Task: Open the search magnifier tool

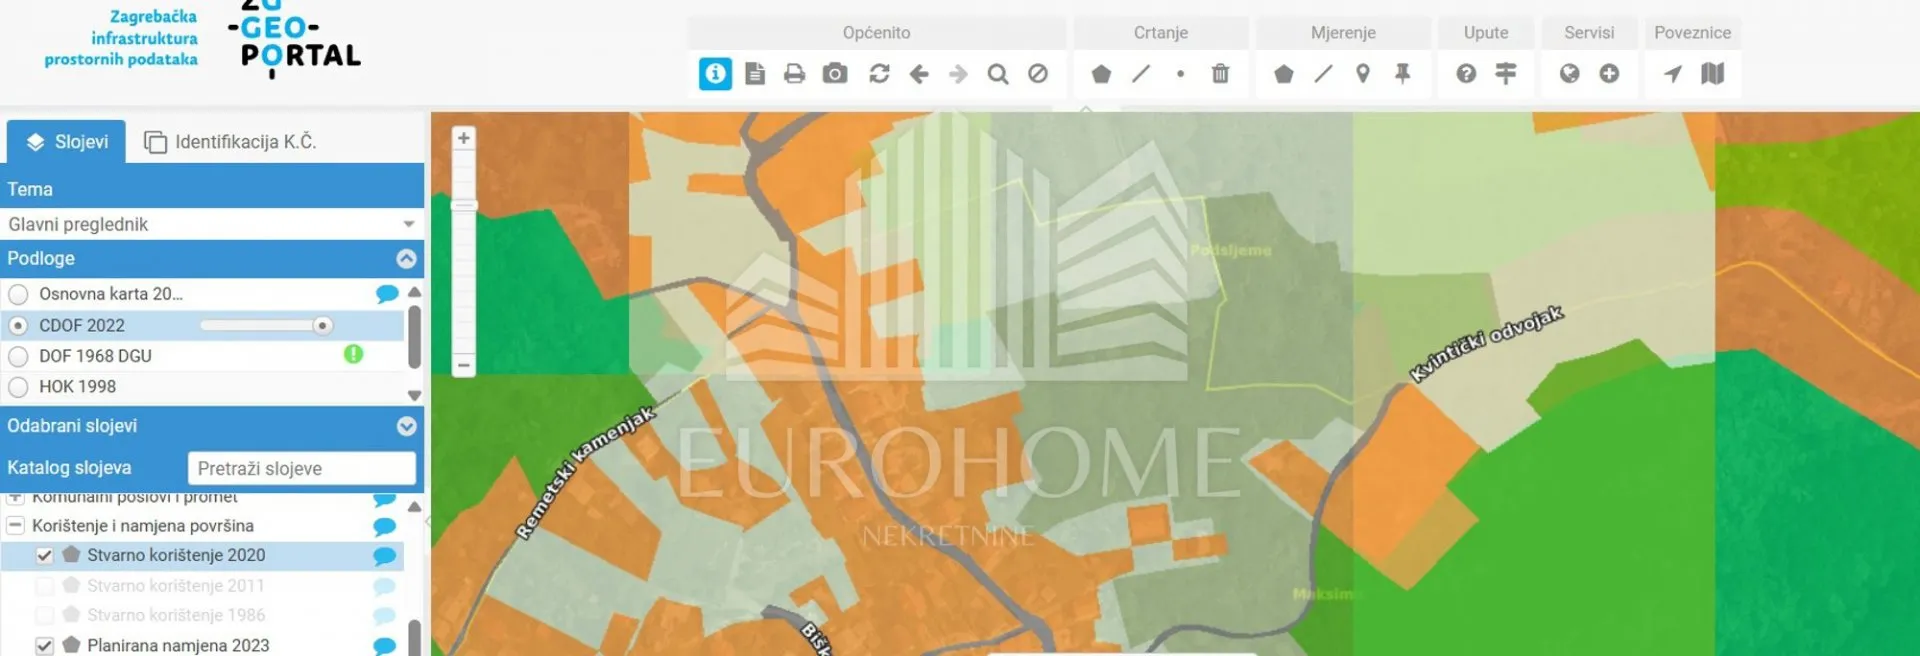Action: [998, 74]
